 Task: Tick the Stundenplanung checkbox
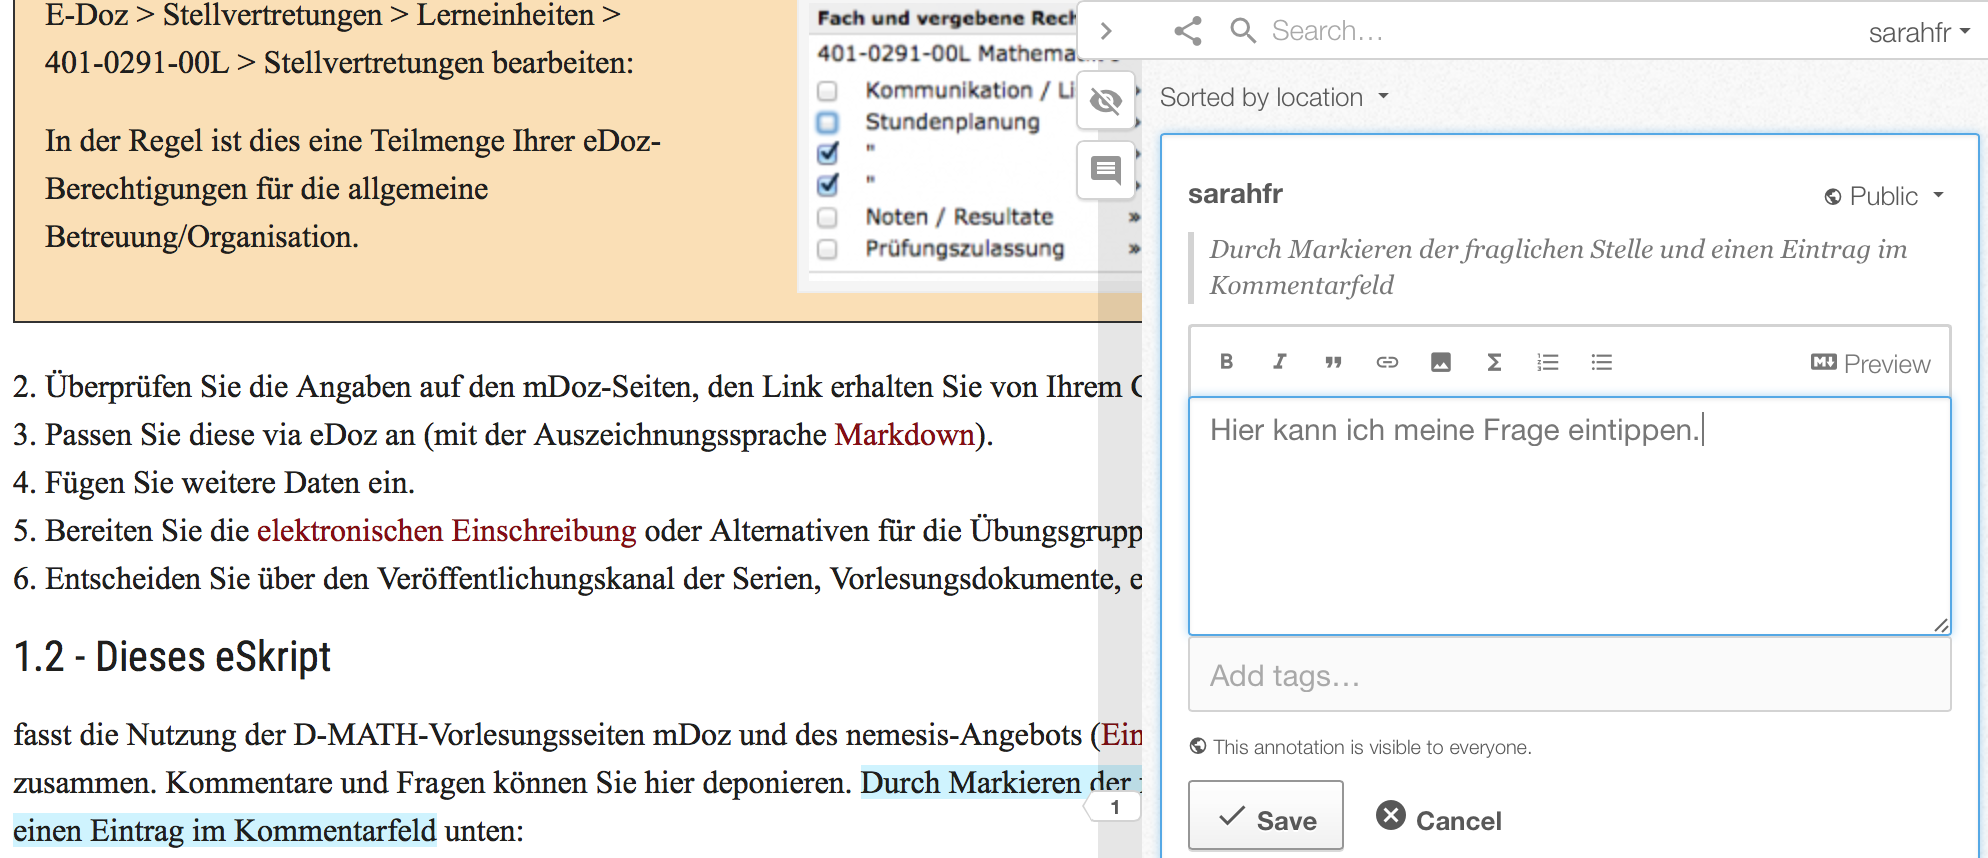[827, 123]
